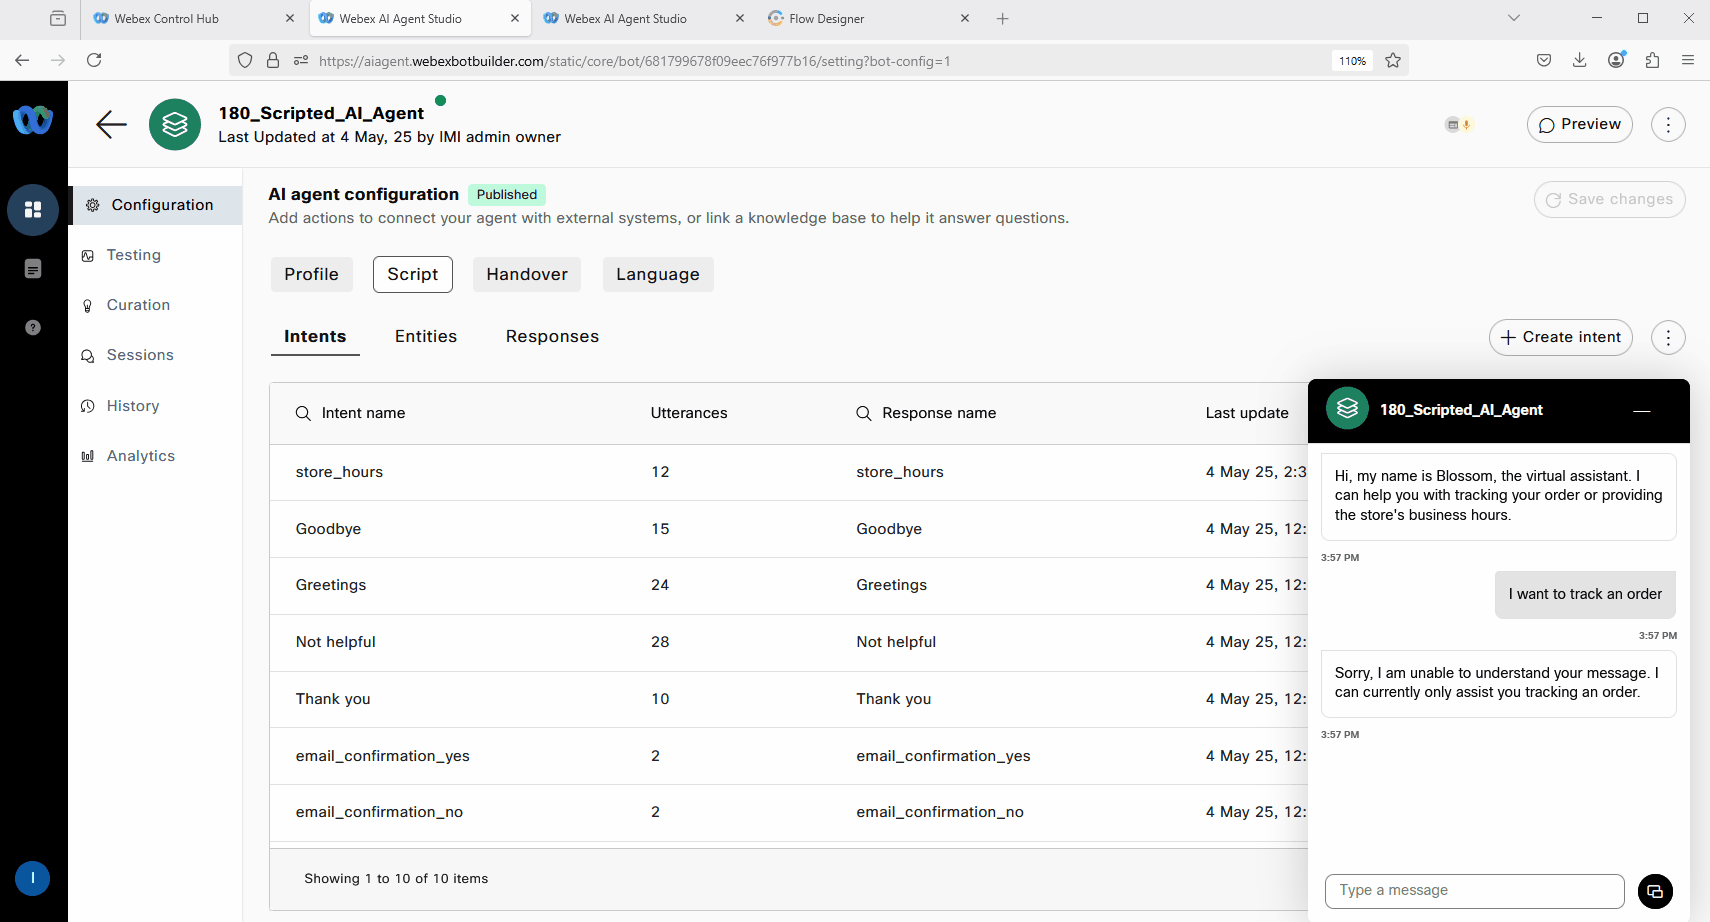Viewport: 1710px width, 922px height.
Task: Click the search icon next to Intent name
Action: [x=303, y=413]
